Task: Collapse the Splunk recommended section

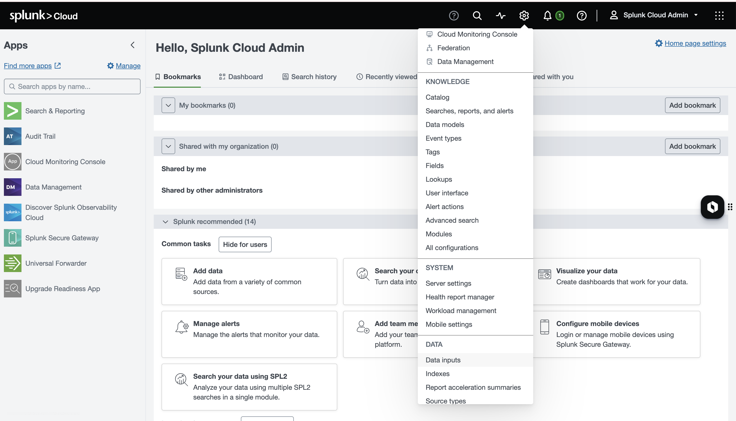Action: [165, 222]
